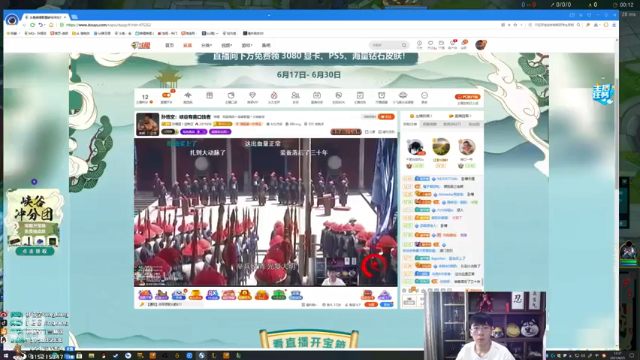Click third gift icon with badge below video
The height and width of the screenshot is (360, 640).
178,294
